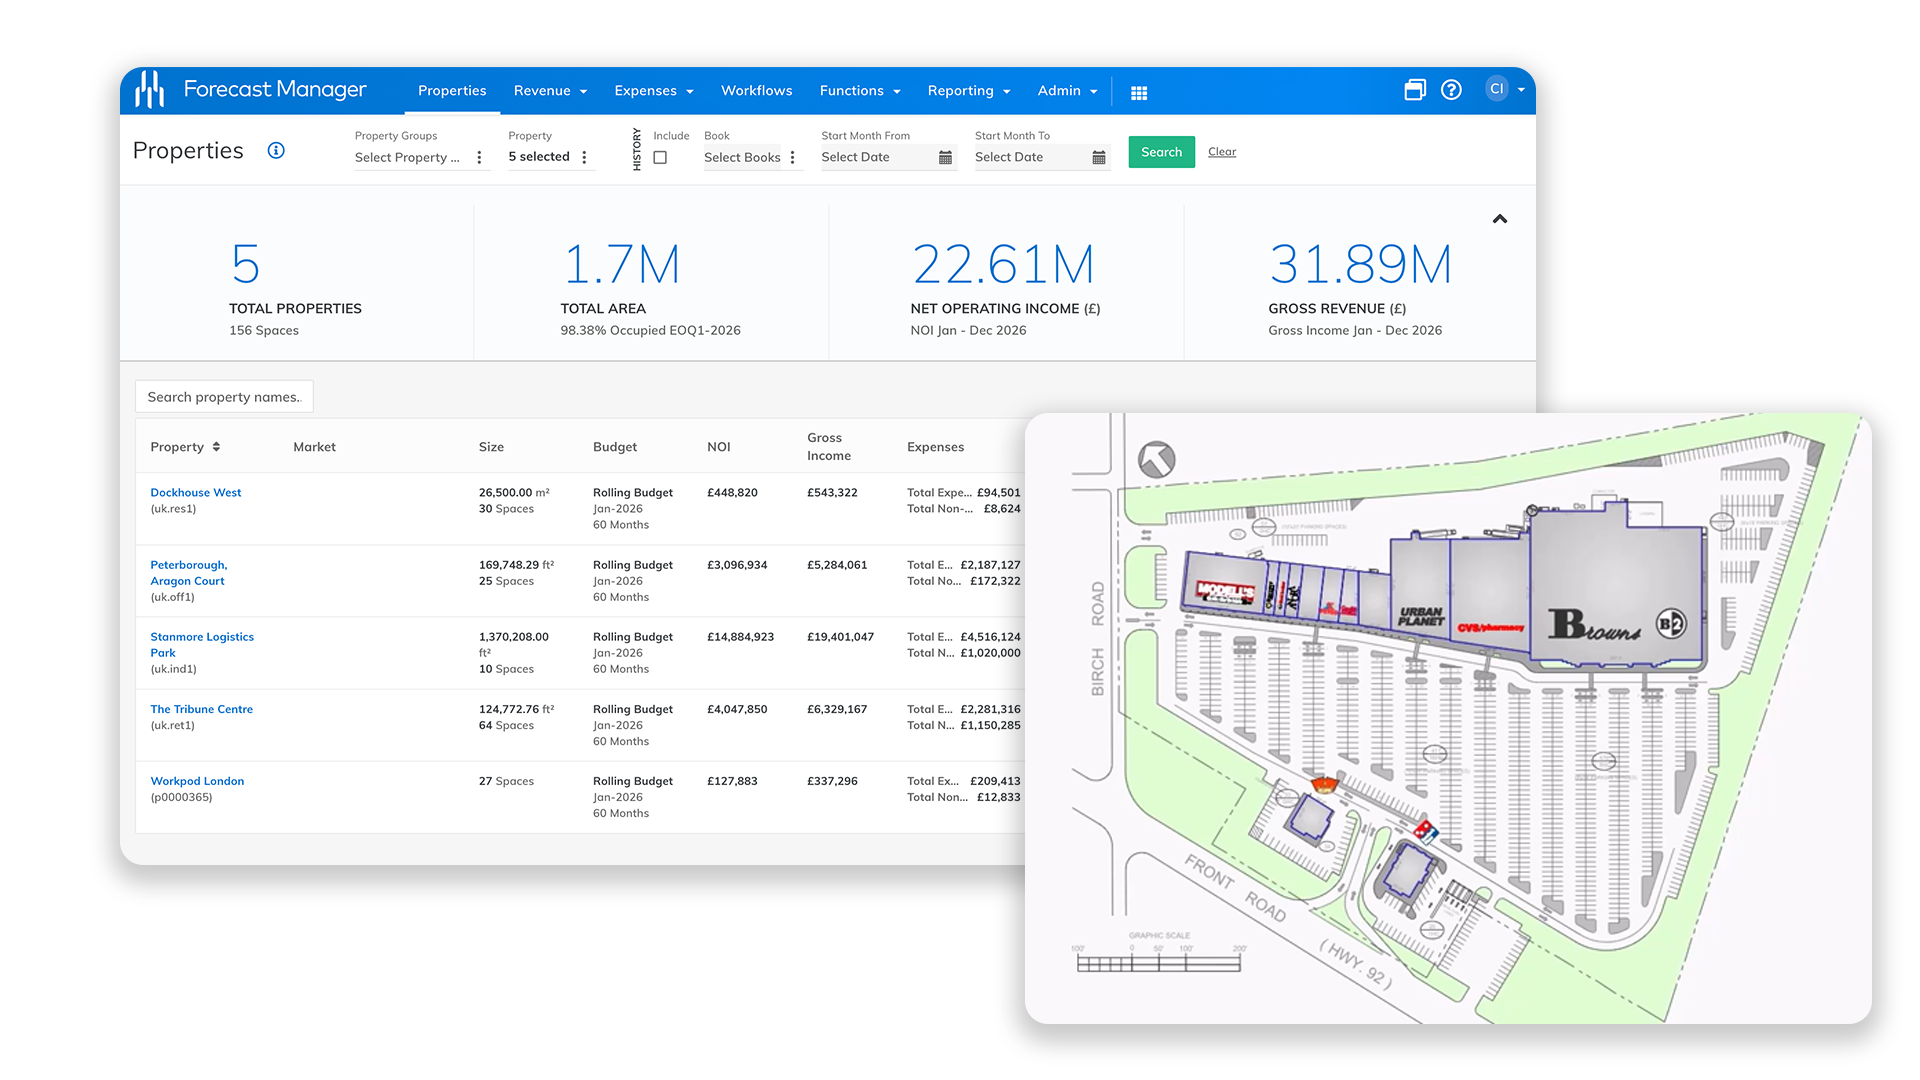Open the Select Books dropdown
Image resolution: width=1920 pixels, height=1080 pixels.
[x=751, y=157]
